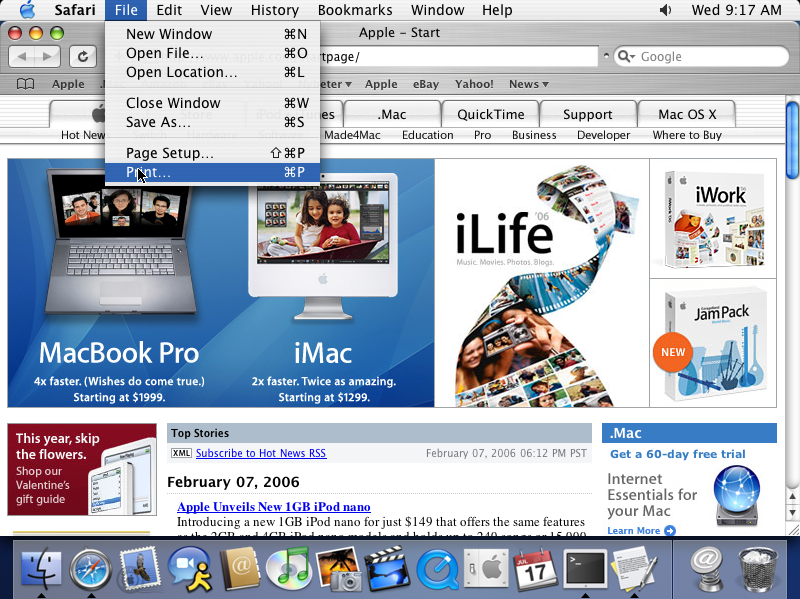Open the History menu
800x599 pixels.
[274, 10]
